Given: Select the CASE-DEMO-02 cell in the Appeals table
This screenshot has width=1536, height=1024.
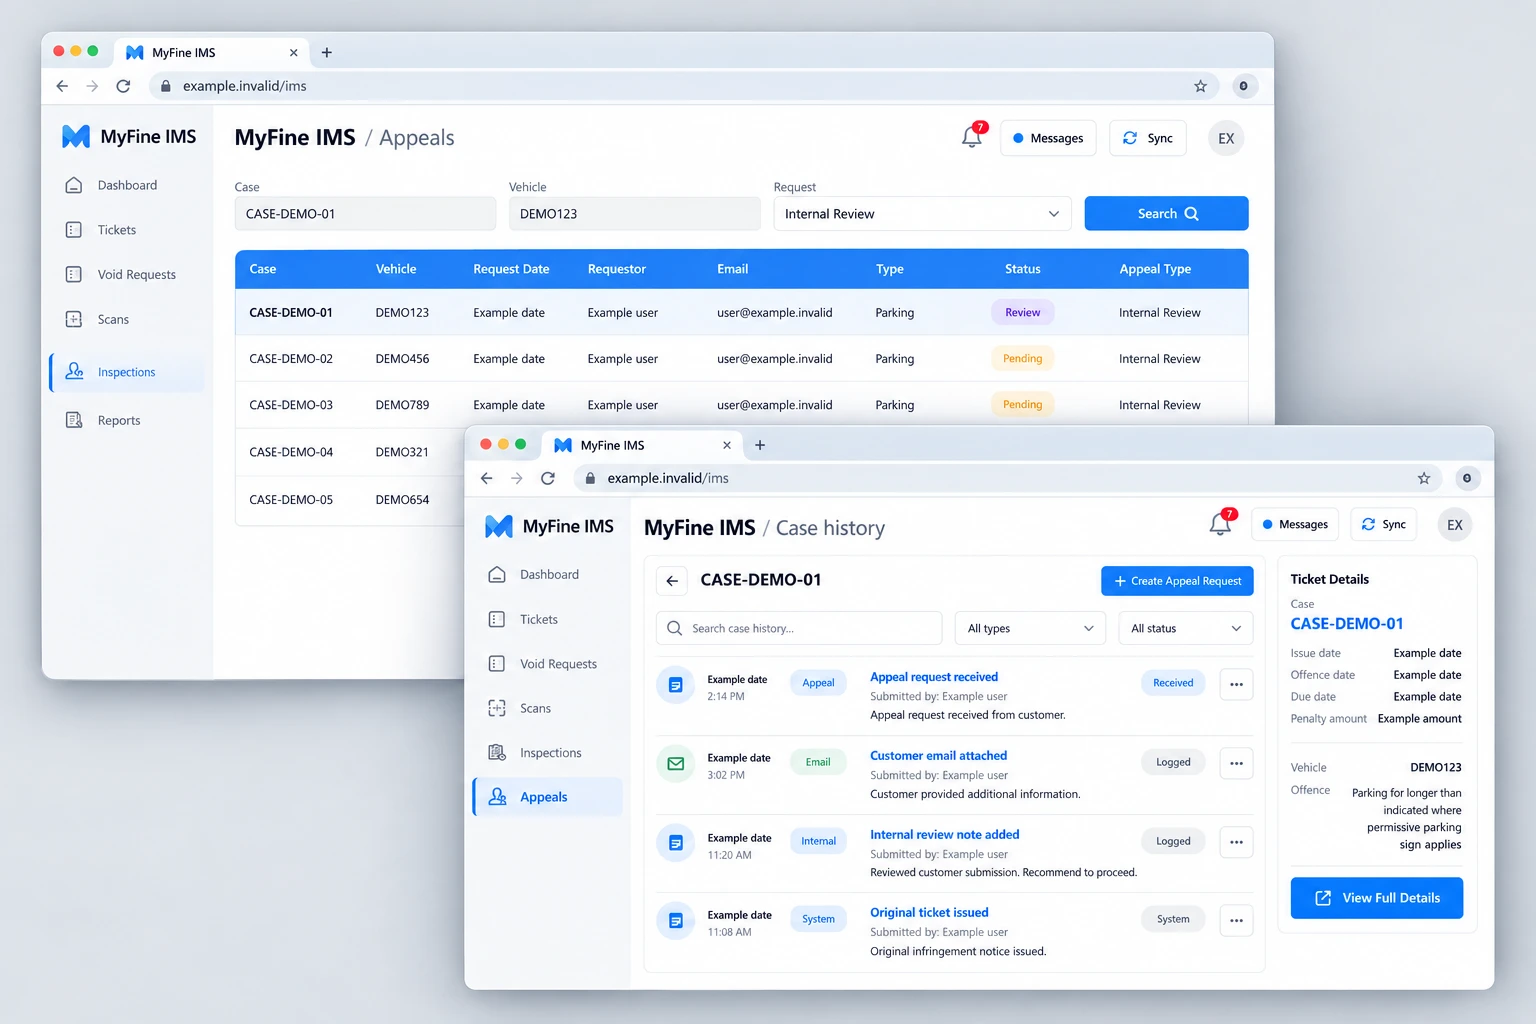Looking at the screenshot, I should 291,359.
